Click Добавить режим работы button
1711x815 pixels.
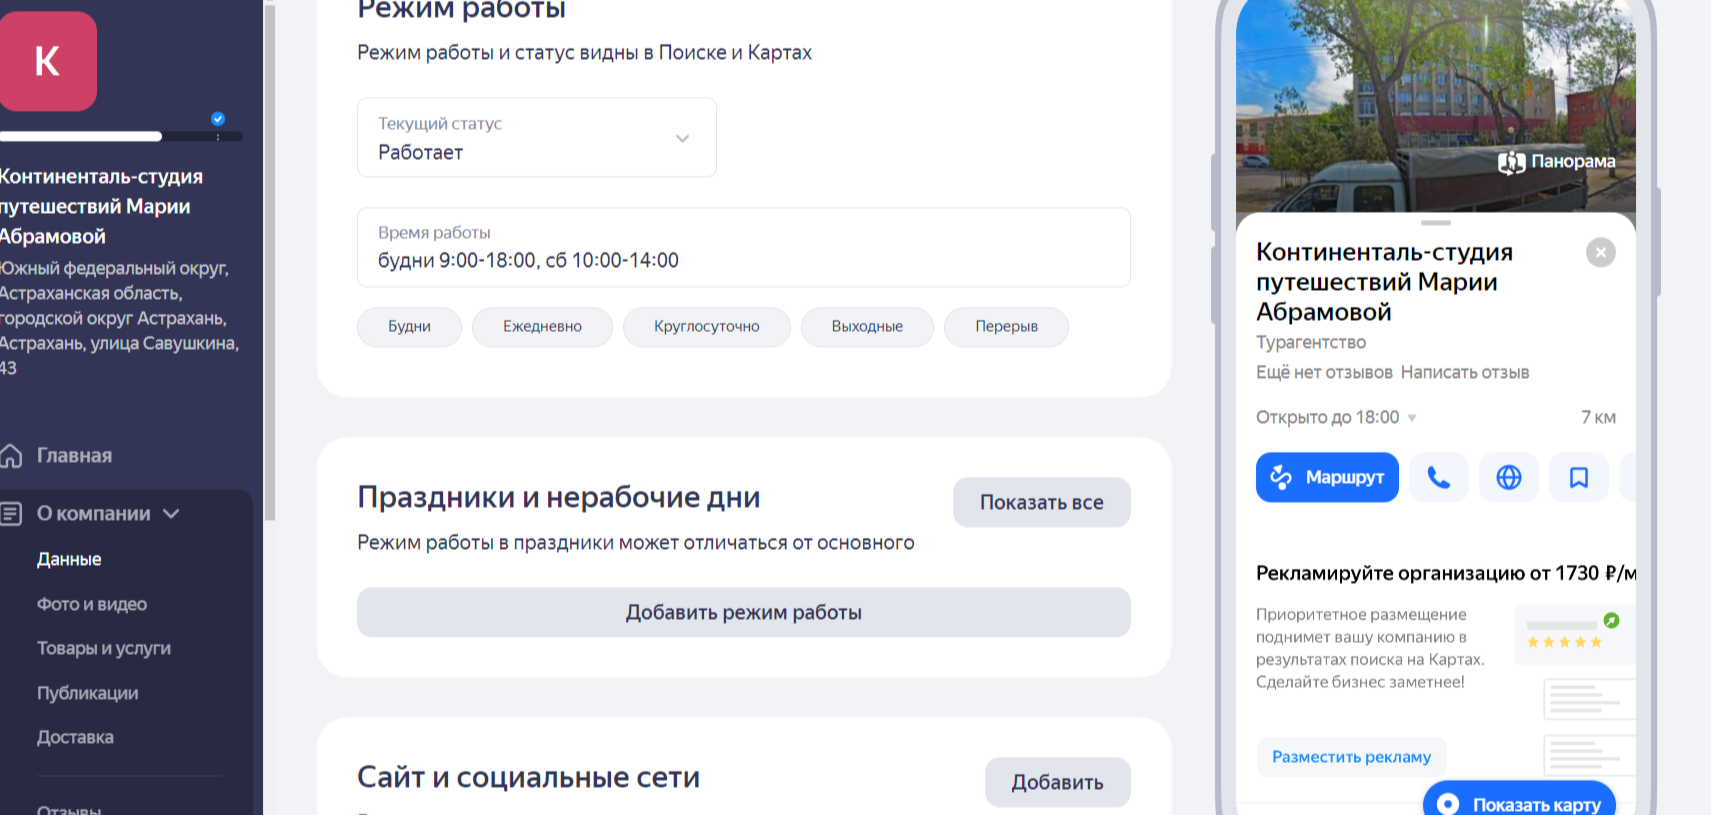(743, 612)
